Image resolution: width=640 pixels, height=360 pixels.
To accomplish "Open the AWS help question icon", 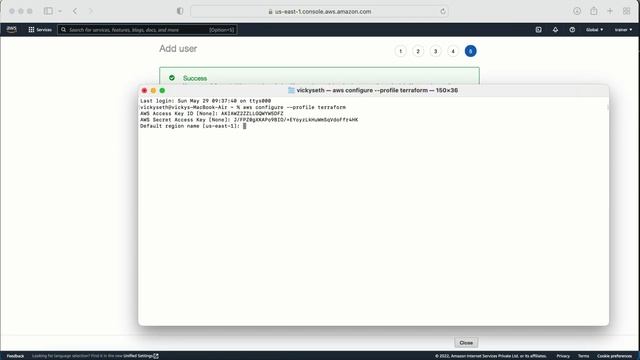I will tap(572, 29).
